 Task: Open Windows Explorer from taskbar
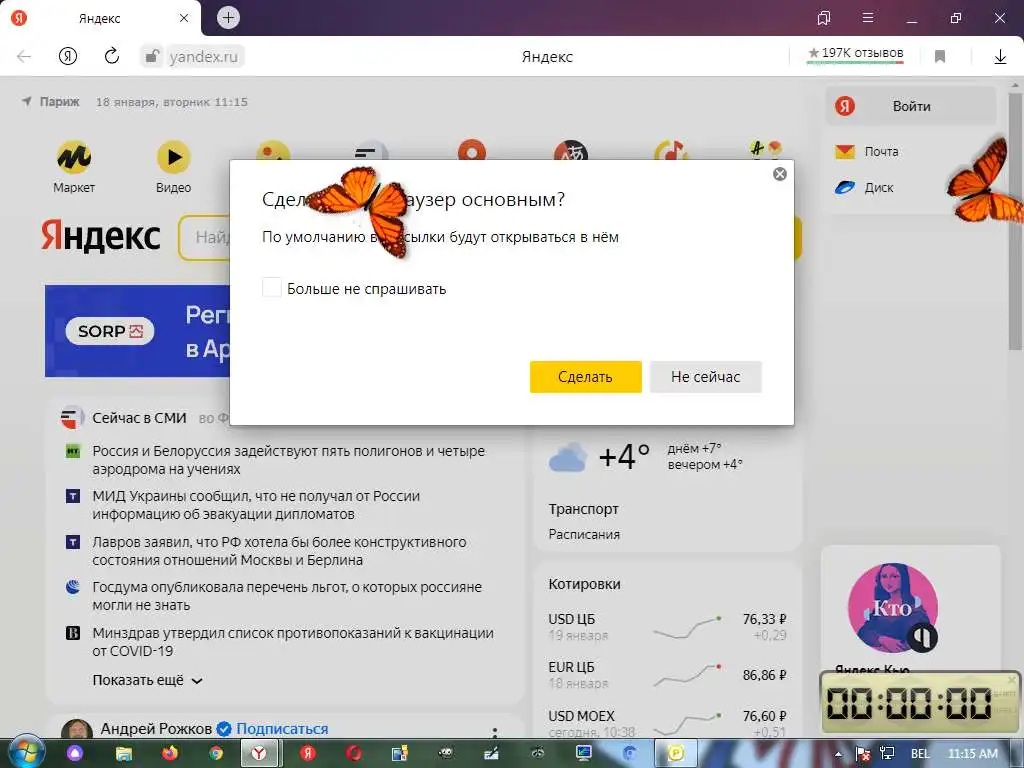point(123,753)
